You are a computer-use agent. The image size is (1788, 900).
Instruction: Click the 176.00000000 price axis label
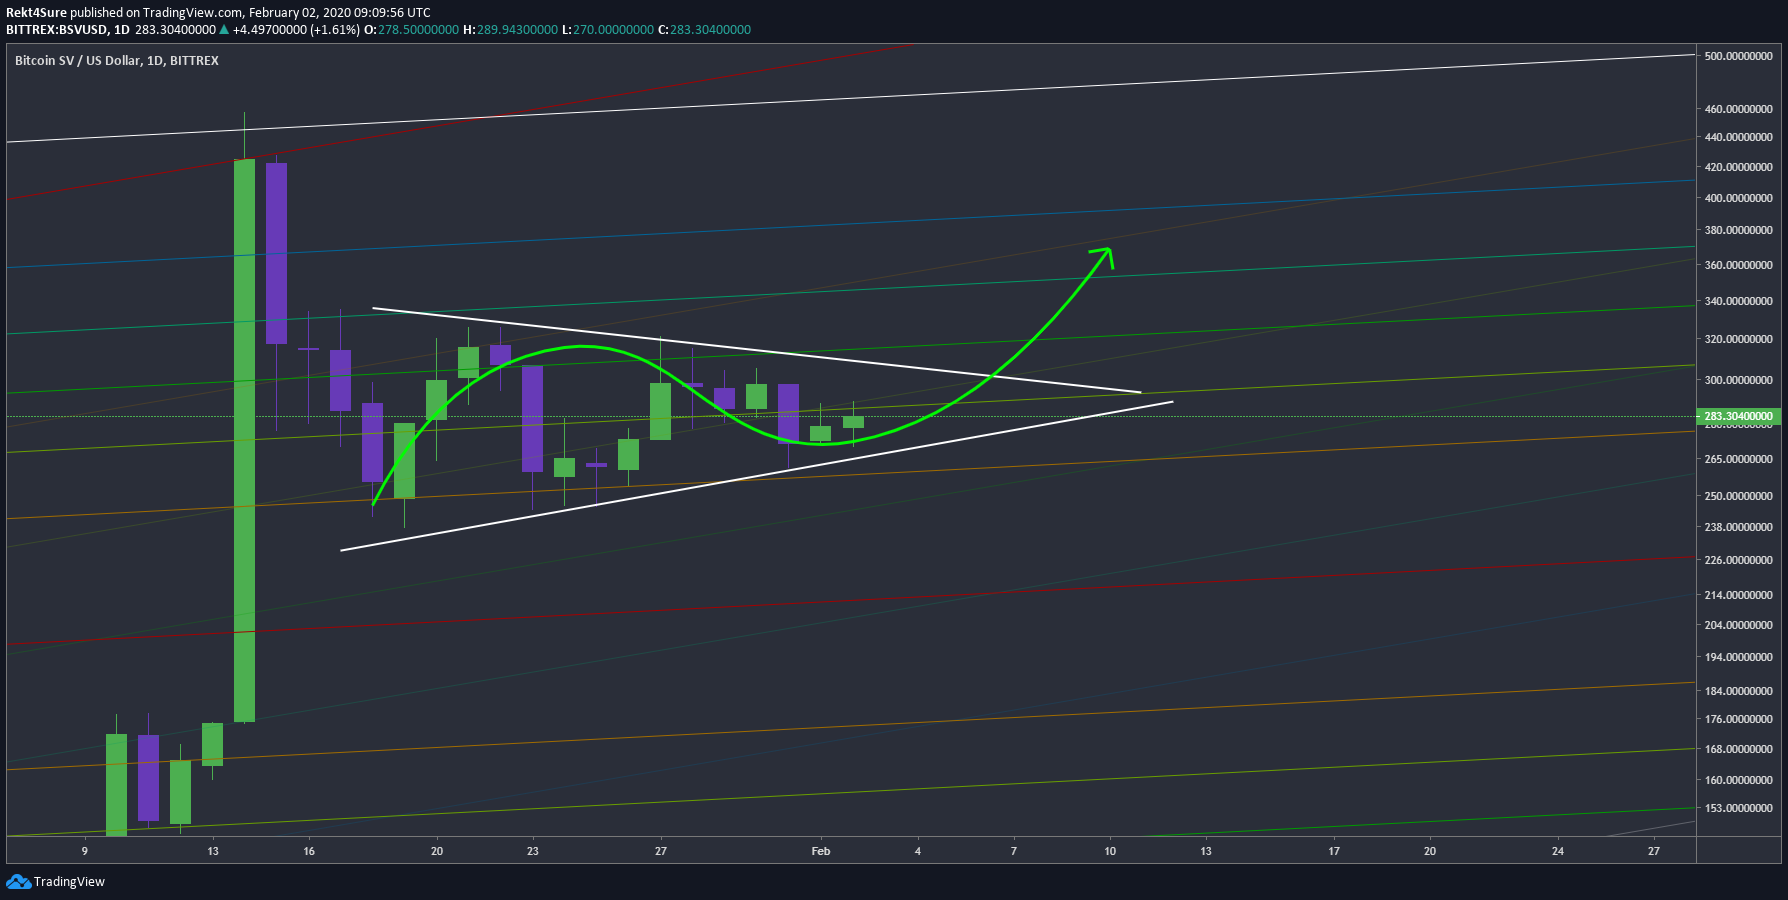1738,719
